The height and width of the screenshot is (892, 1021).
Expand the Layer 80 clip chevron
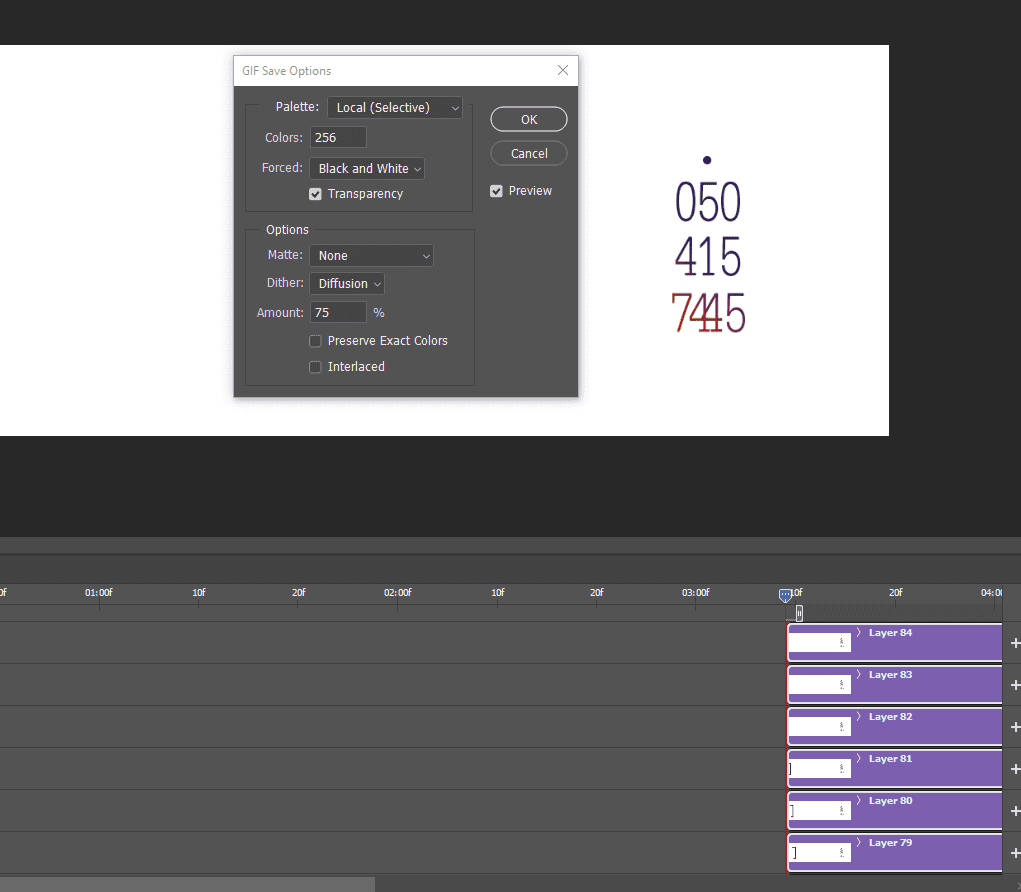859,800
